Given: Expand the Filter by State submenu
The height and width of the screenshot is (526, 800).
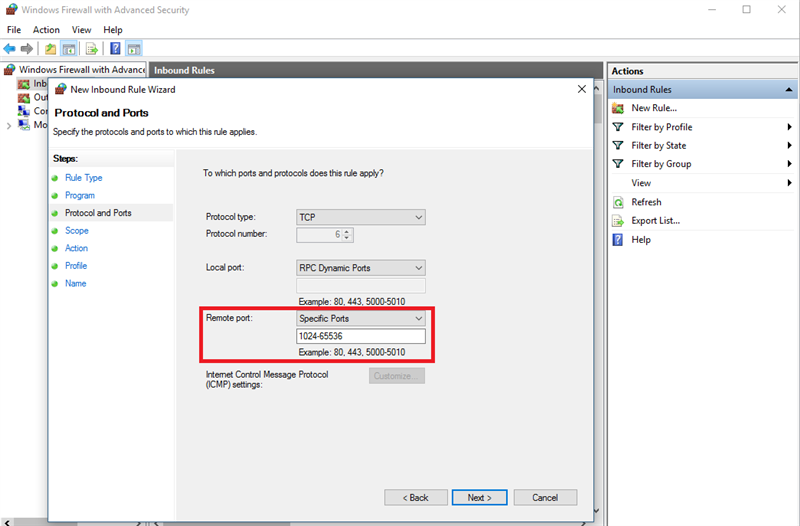Looking at the screenshot, I should click(789, 146).
